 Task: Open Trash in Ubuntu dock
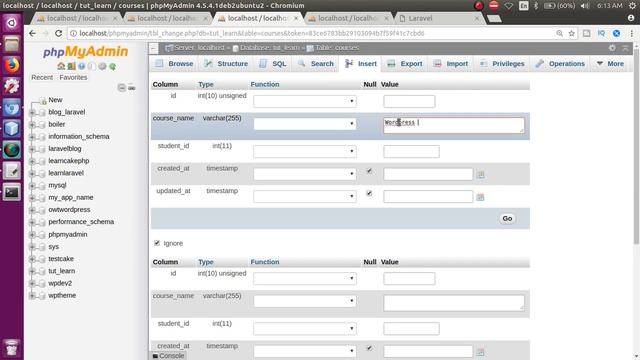(11, 347)
